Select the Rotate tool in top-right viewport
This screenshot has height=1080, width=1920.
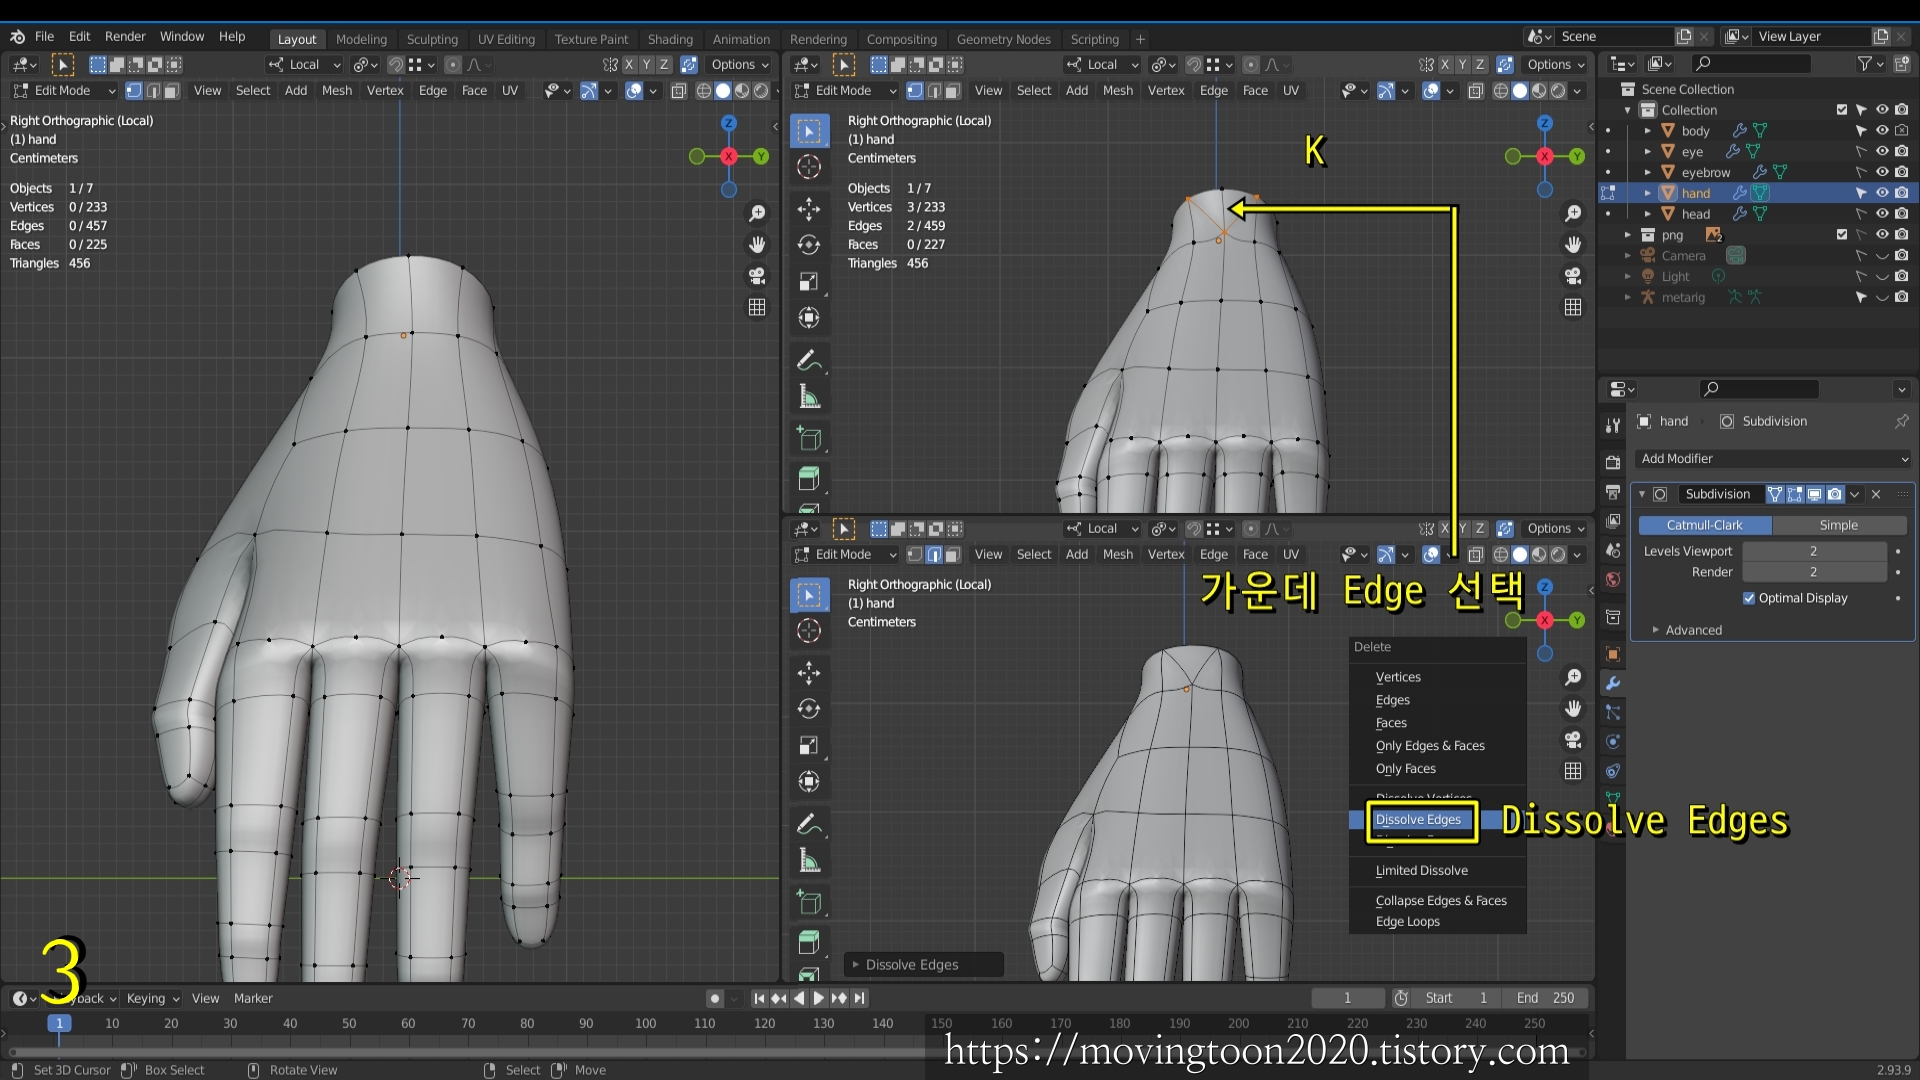point(809,245)
